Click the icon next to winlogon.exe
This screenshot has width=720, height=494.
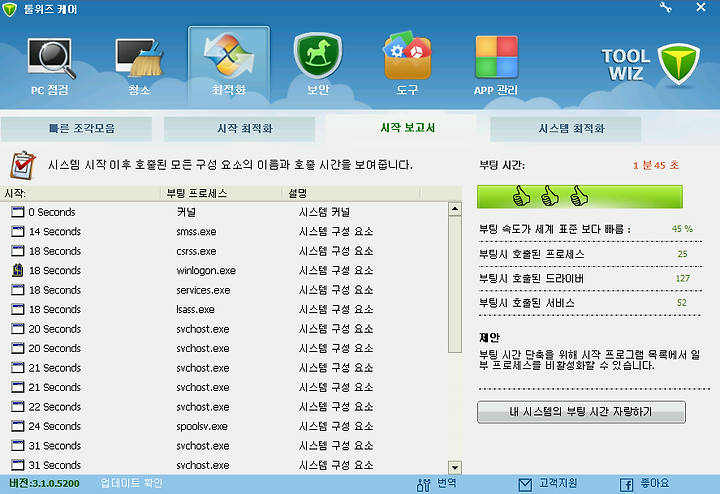(17, 270)
